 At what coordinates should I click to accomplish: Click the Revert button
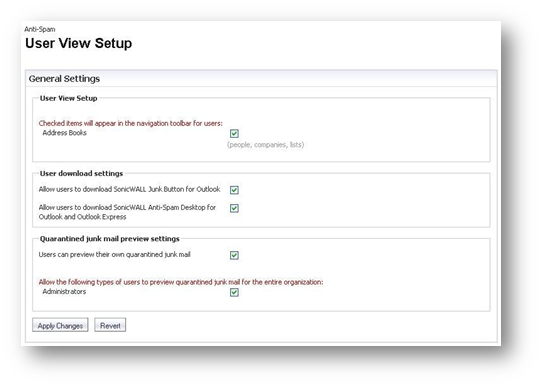tap(110, 325)
